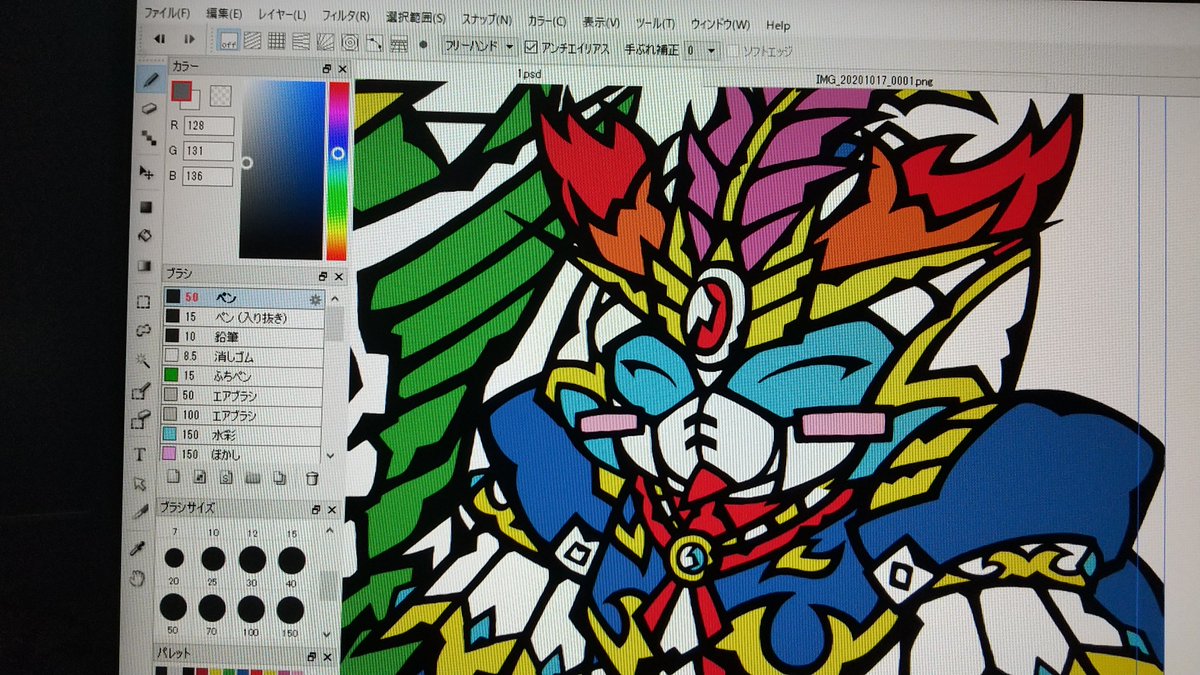Click the G value input field
This screenshot has height=675, width=1200.
point(208,151)
